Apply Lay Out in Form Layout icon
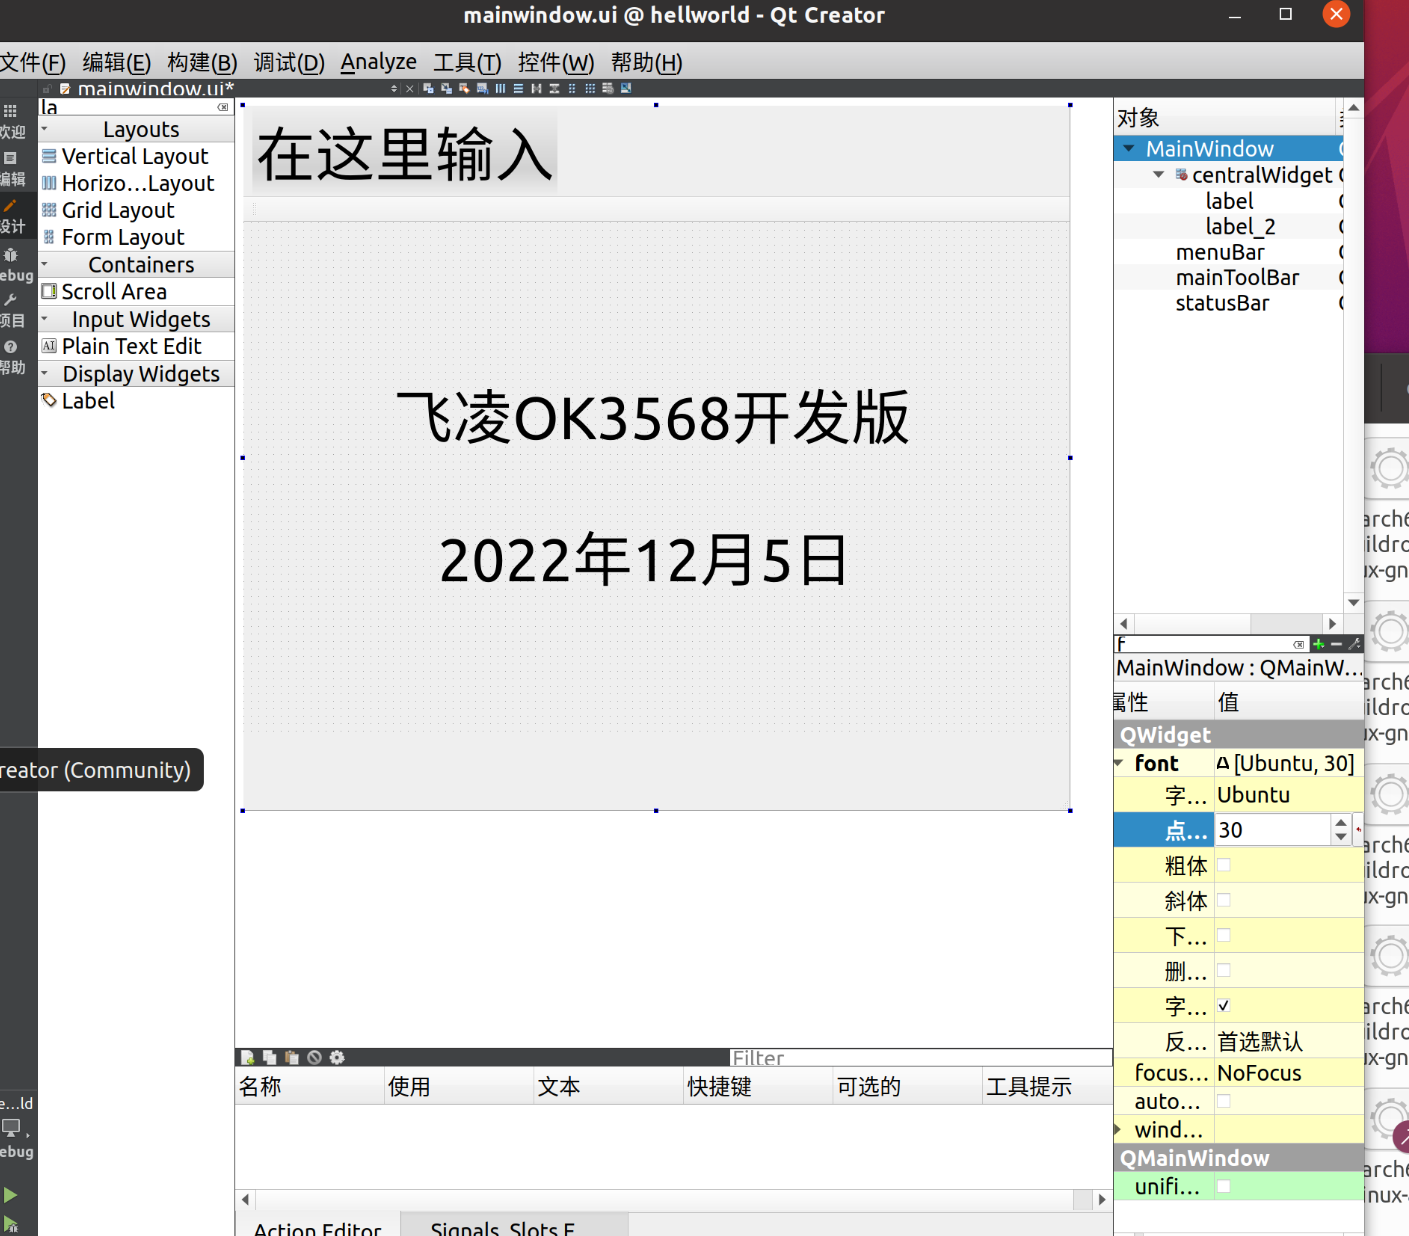1409x1236 pixels. click(572, 88)
